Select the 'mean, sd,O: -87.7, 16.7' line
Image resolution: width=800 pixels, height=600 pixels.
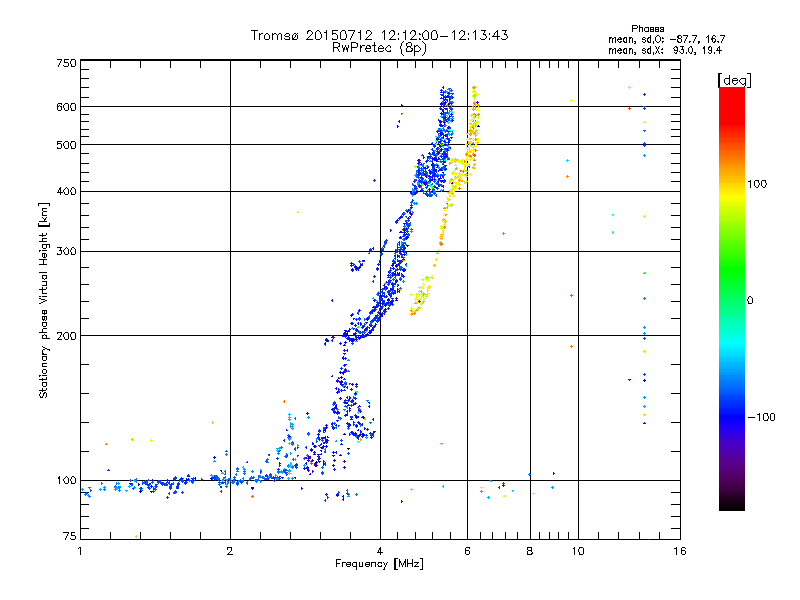point(666,39)
